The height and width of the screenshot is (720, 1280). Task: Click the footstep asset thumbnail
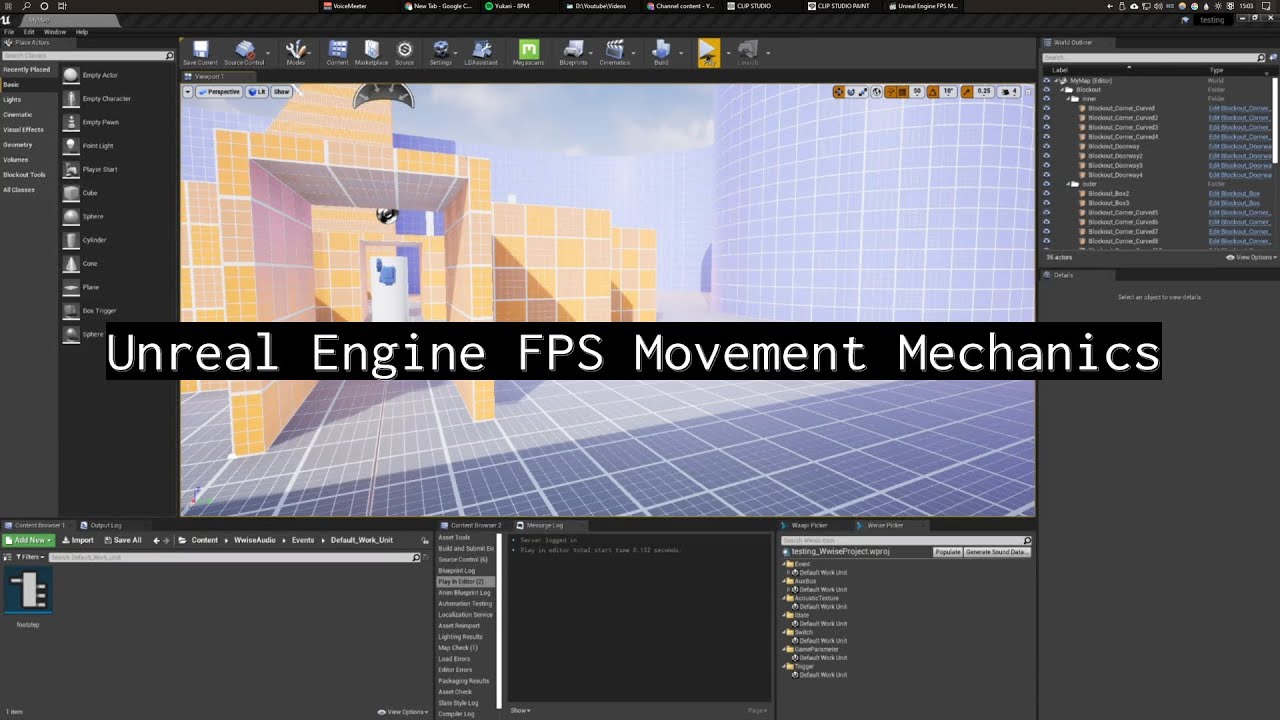(x=28, y=591)
